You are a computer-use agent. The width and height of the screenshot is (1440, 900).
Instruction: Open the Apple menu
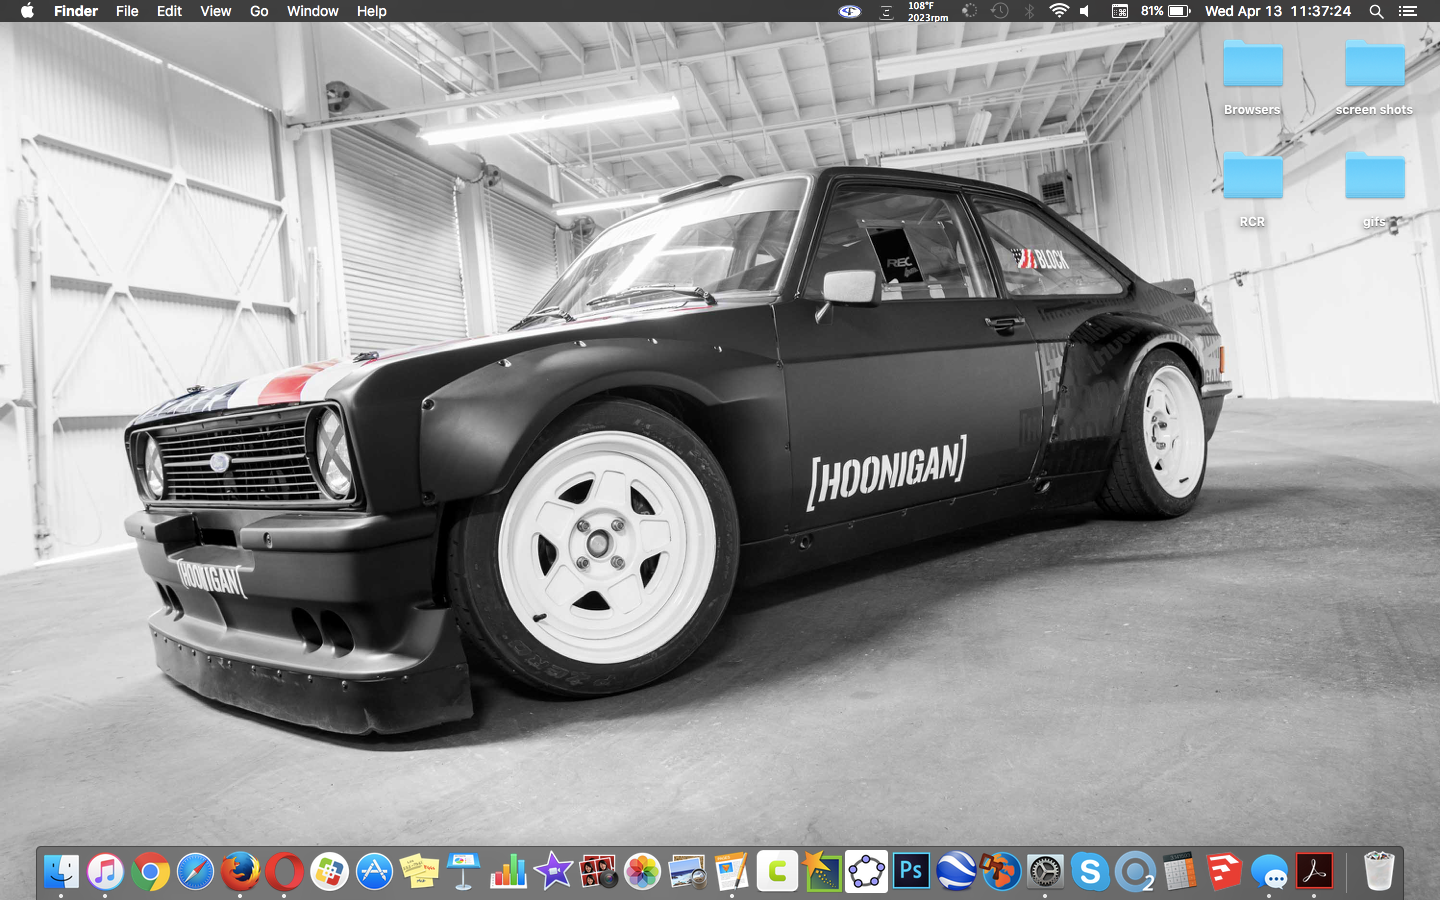coord(27,11)
